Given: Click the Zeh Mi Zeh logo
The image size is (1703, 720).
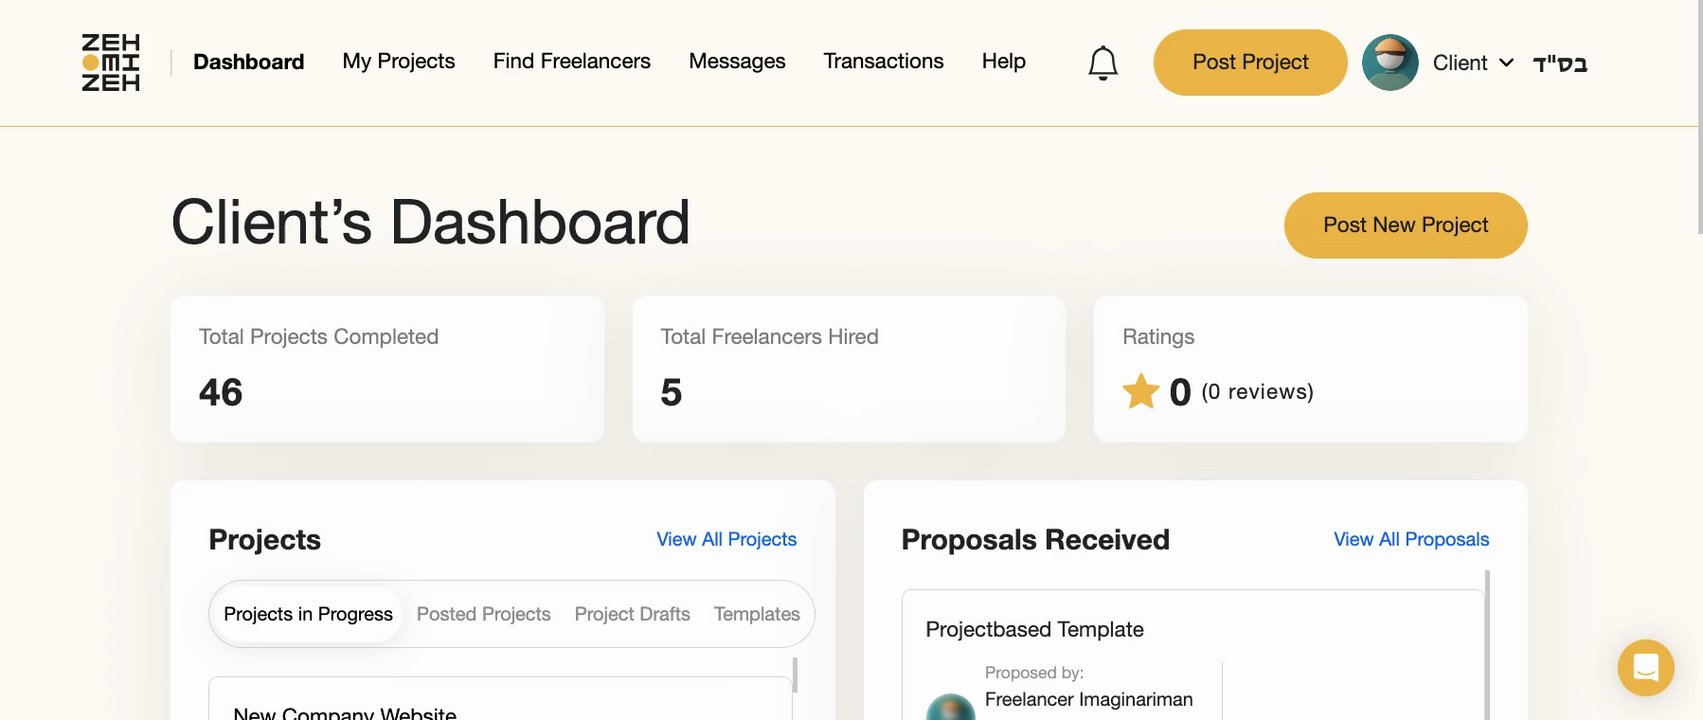Looking at the screenshot, I should pyautogui.click(x=111, y=63).
